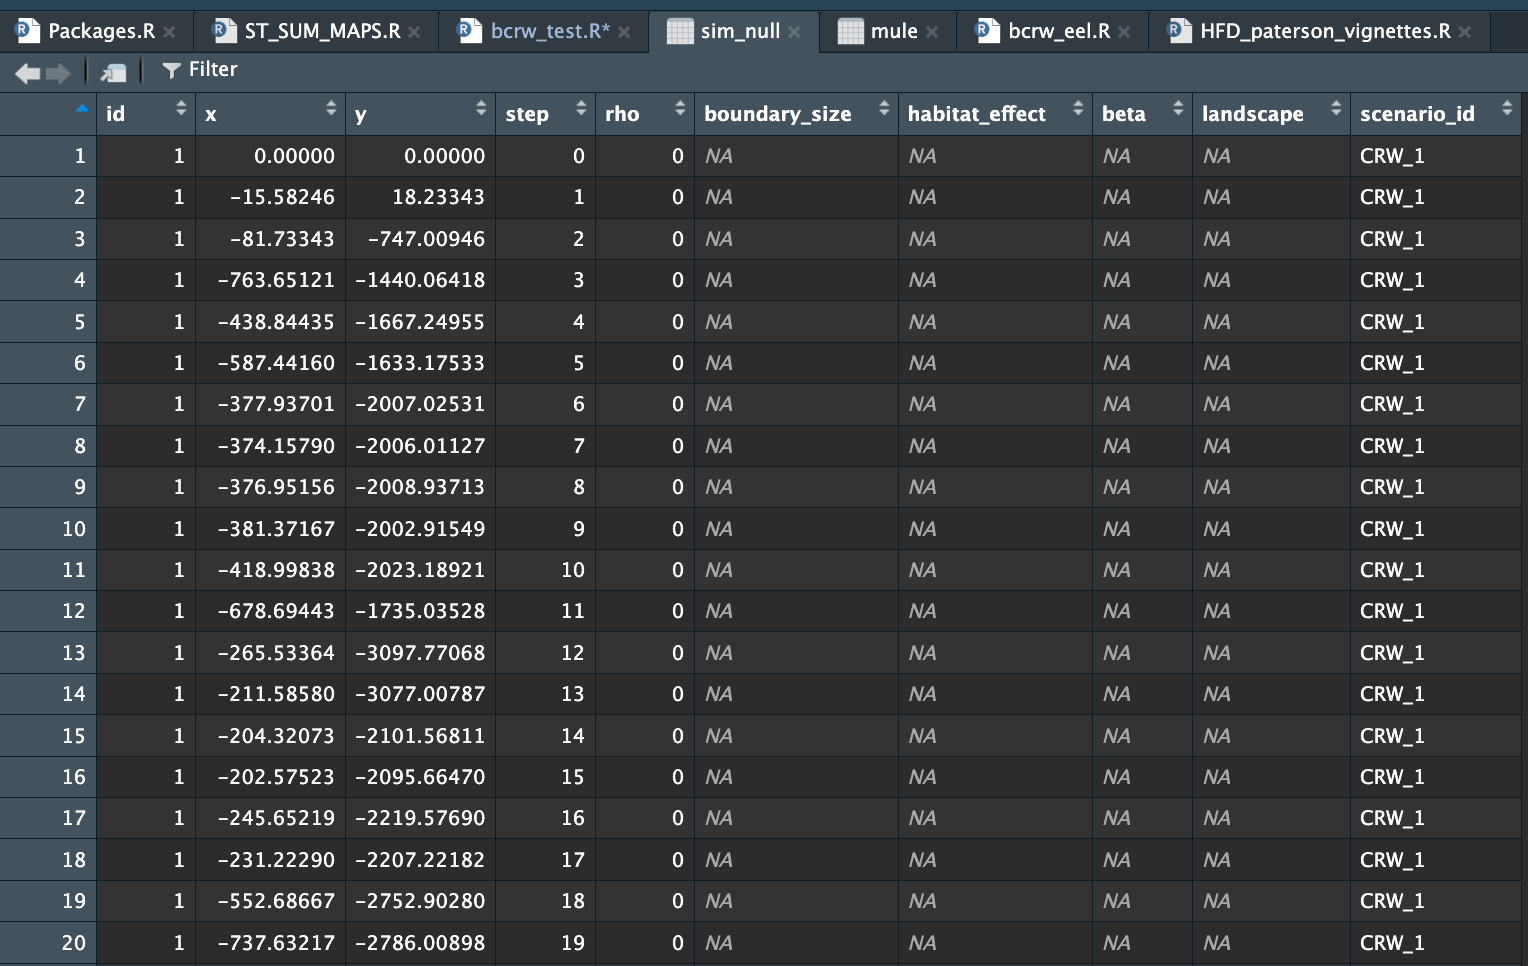Sort table by y column

[x=481, y=109]
